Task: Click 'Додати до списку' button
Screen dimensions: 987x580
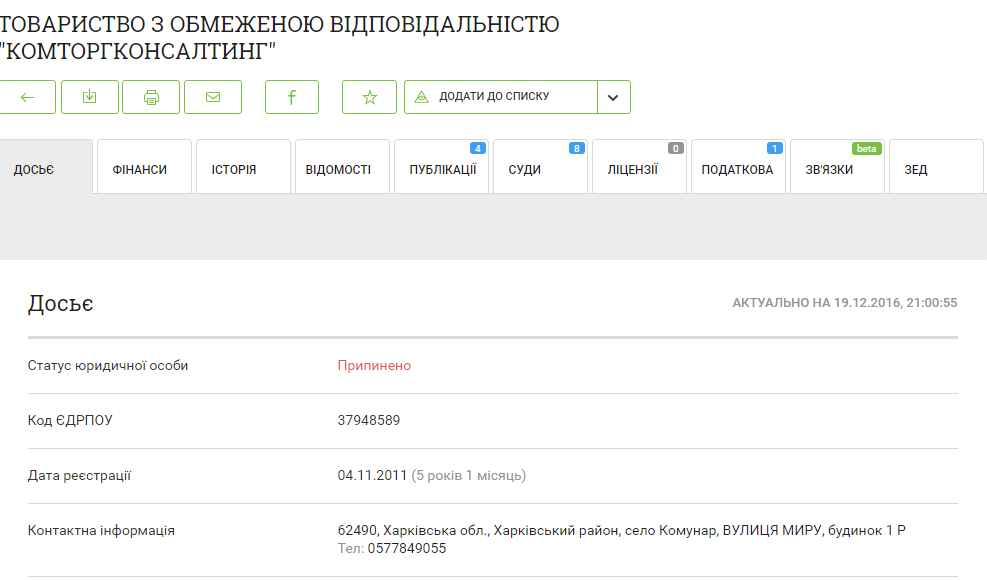Action: 500,97
